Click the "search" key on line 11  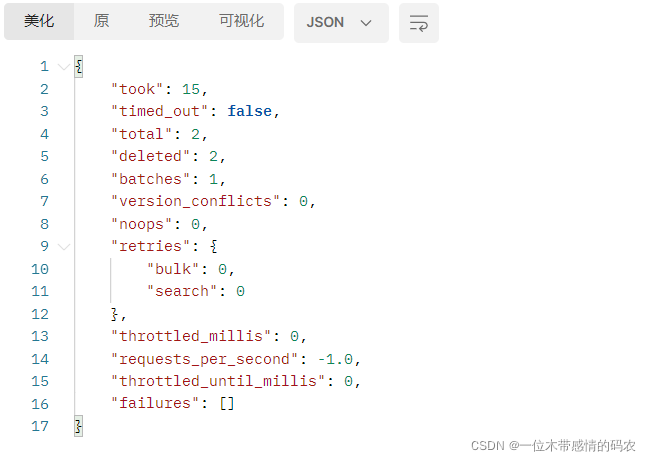click(x=182, y=291)
